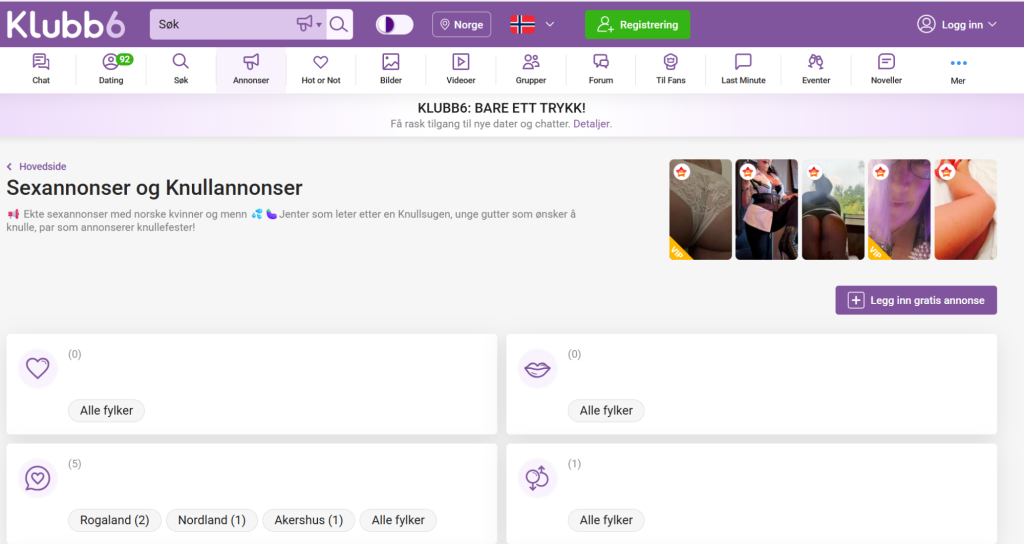Click Legg inn gratis annonse button
1024x544 pixels.
pyautogui.click(x=916, y=300)
